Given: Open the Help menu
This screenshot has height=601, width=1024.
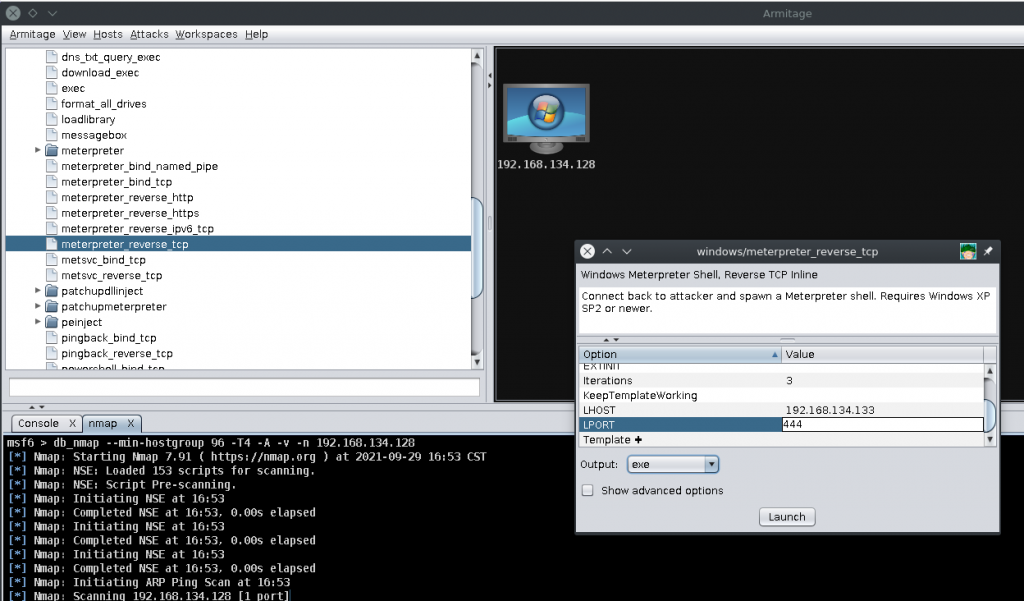Looking at the screenshot, I should 257,34.
